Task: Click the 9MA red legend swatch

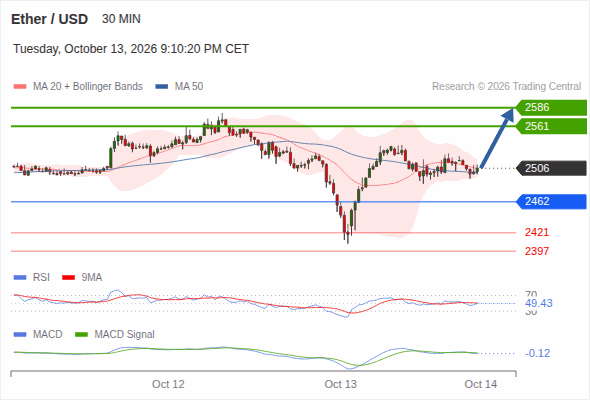Action: tap(68, 278)
